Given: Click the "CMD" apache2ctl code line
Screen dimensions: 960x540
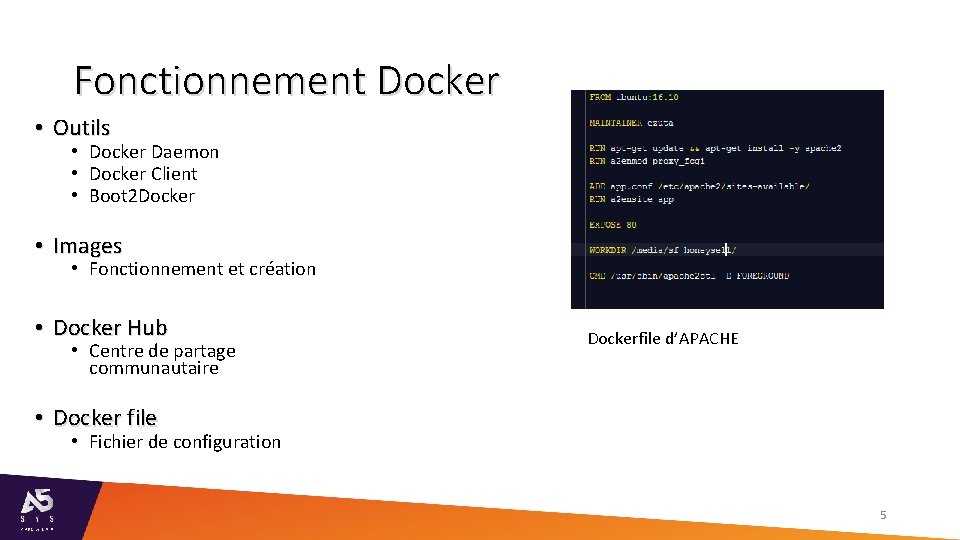Looking at the screenshot, I should coord(689,276).
